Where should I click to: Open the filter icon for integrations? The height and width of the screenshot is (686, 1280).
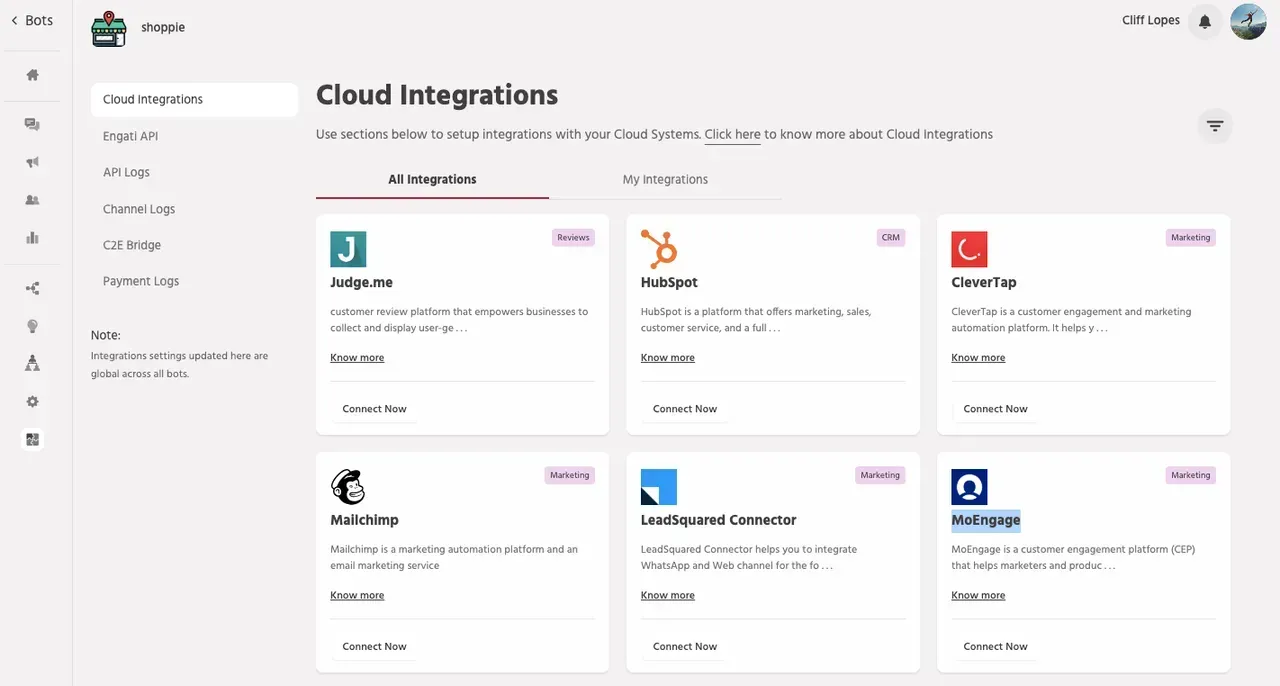tap(1214, 126)
